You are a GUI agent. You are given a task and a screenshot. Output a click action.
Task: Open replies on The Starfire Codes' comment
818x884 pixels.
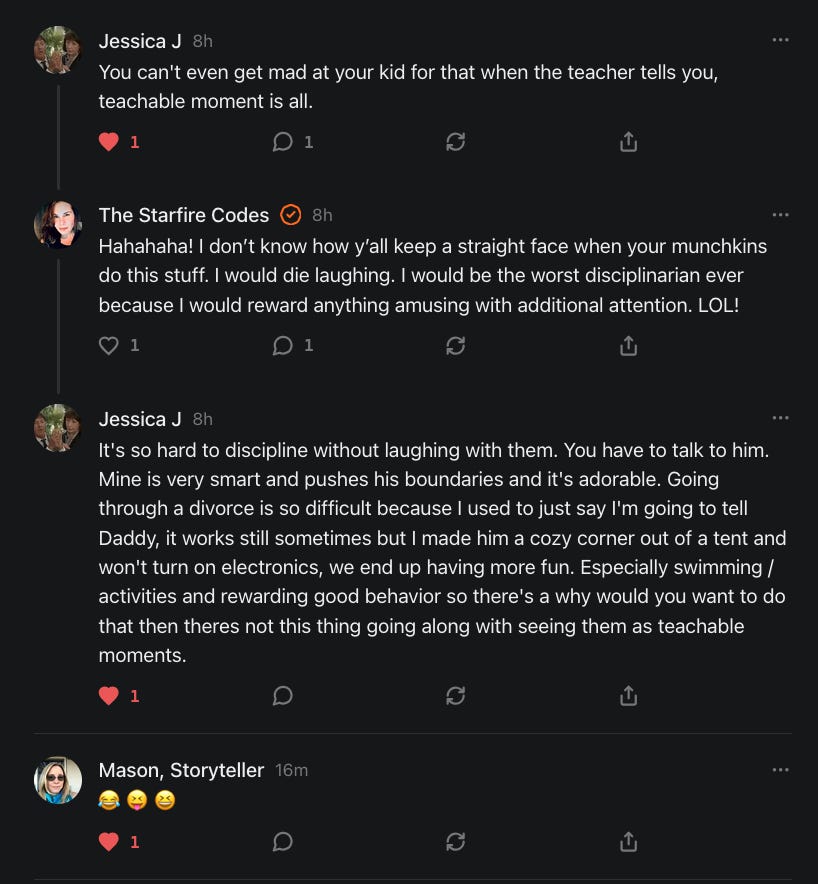click(x=283, y=345)
